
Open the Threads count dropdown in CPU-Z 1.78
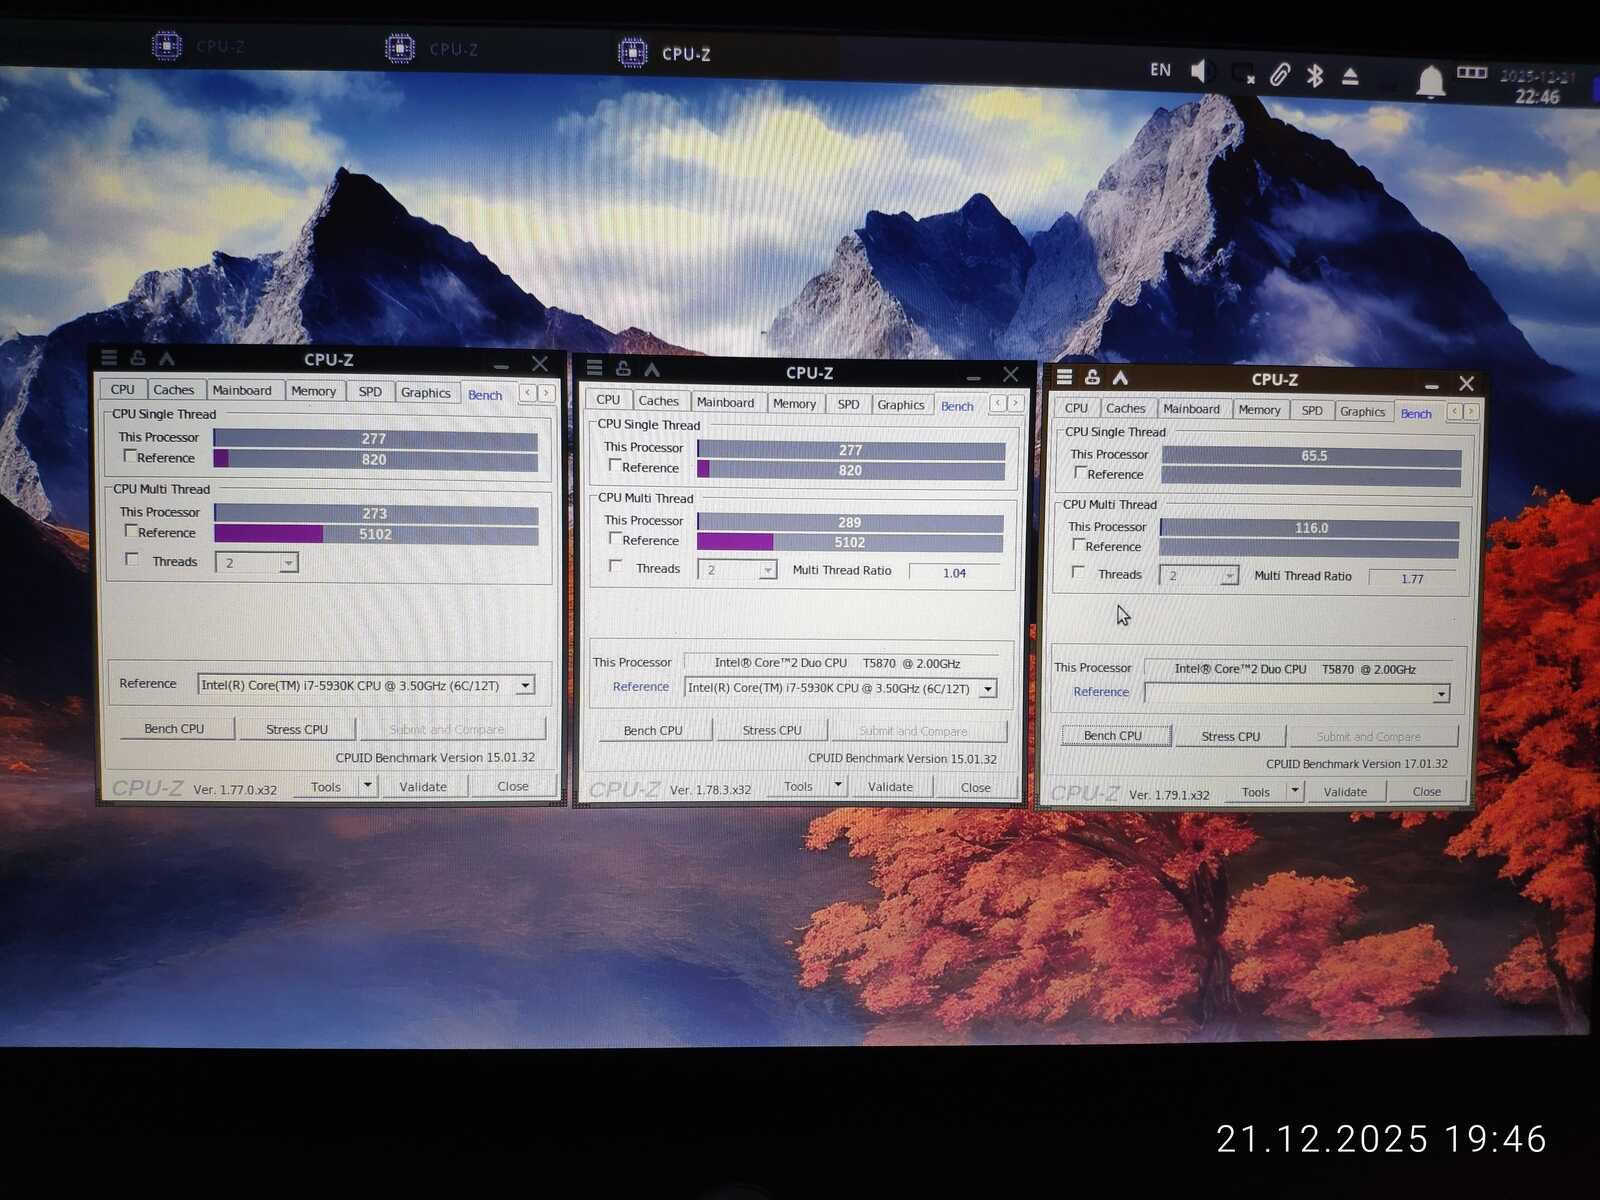(767, 570)
